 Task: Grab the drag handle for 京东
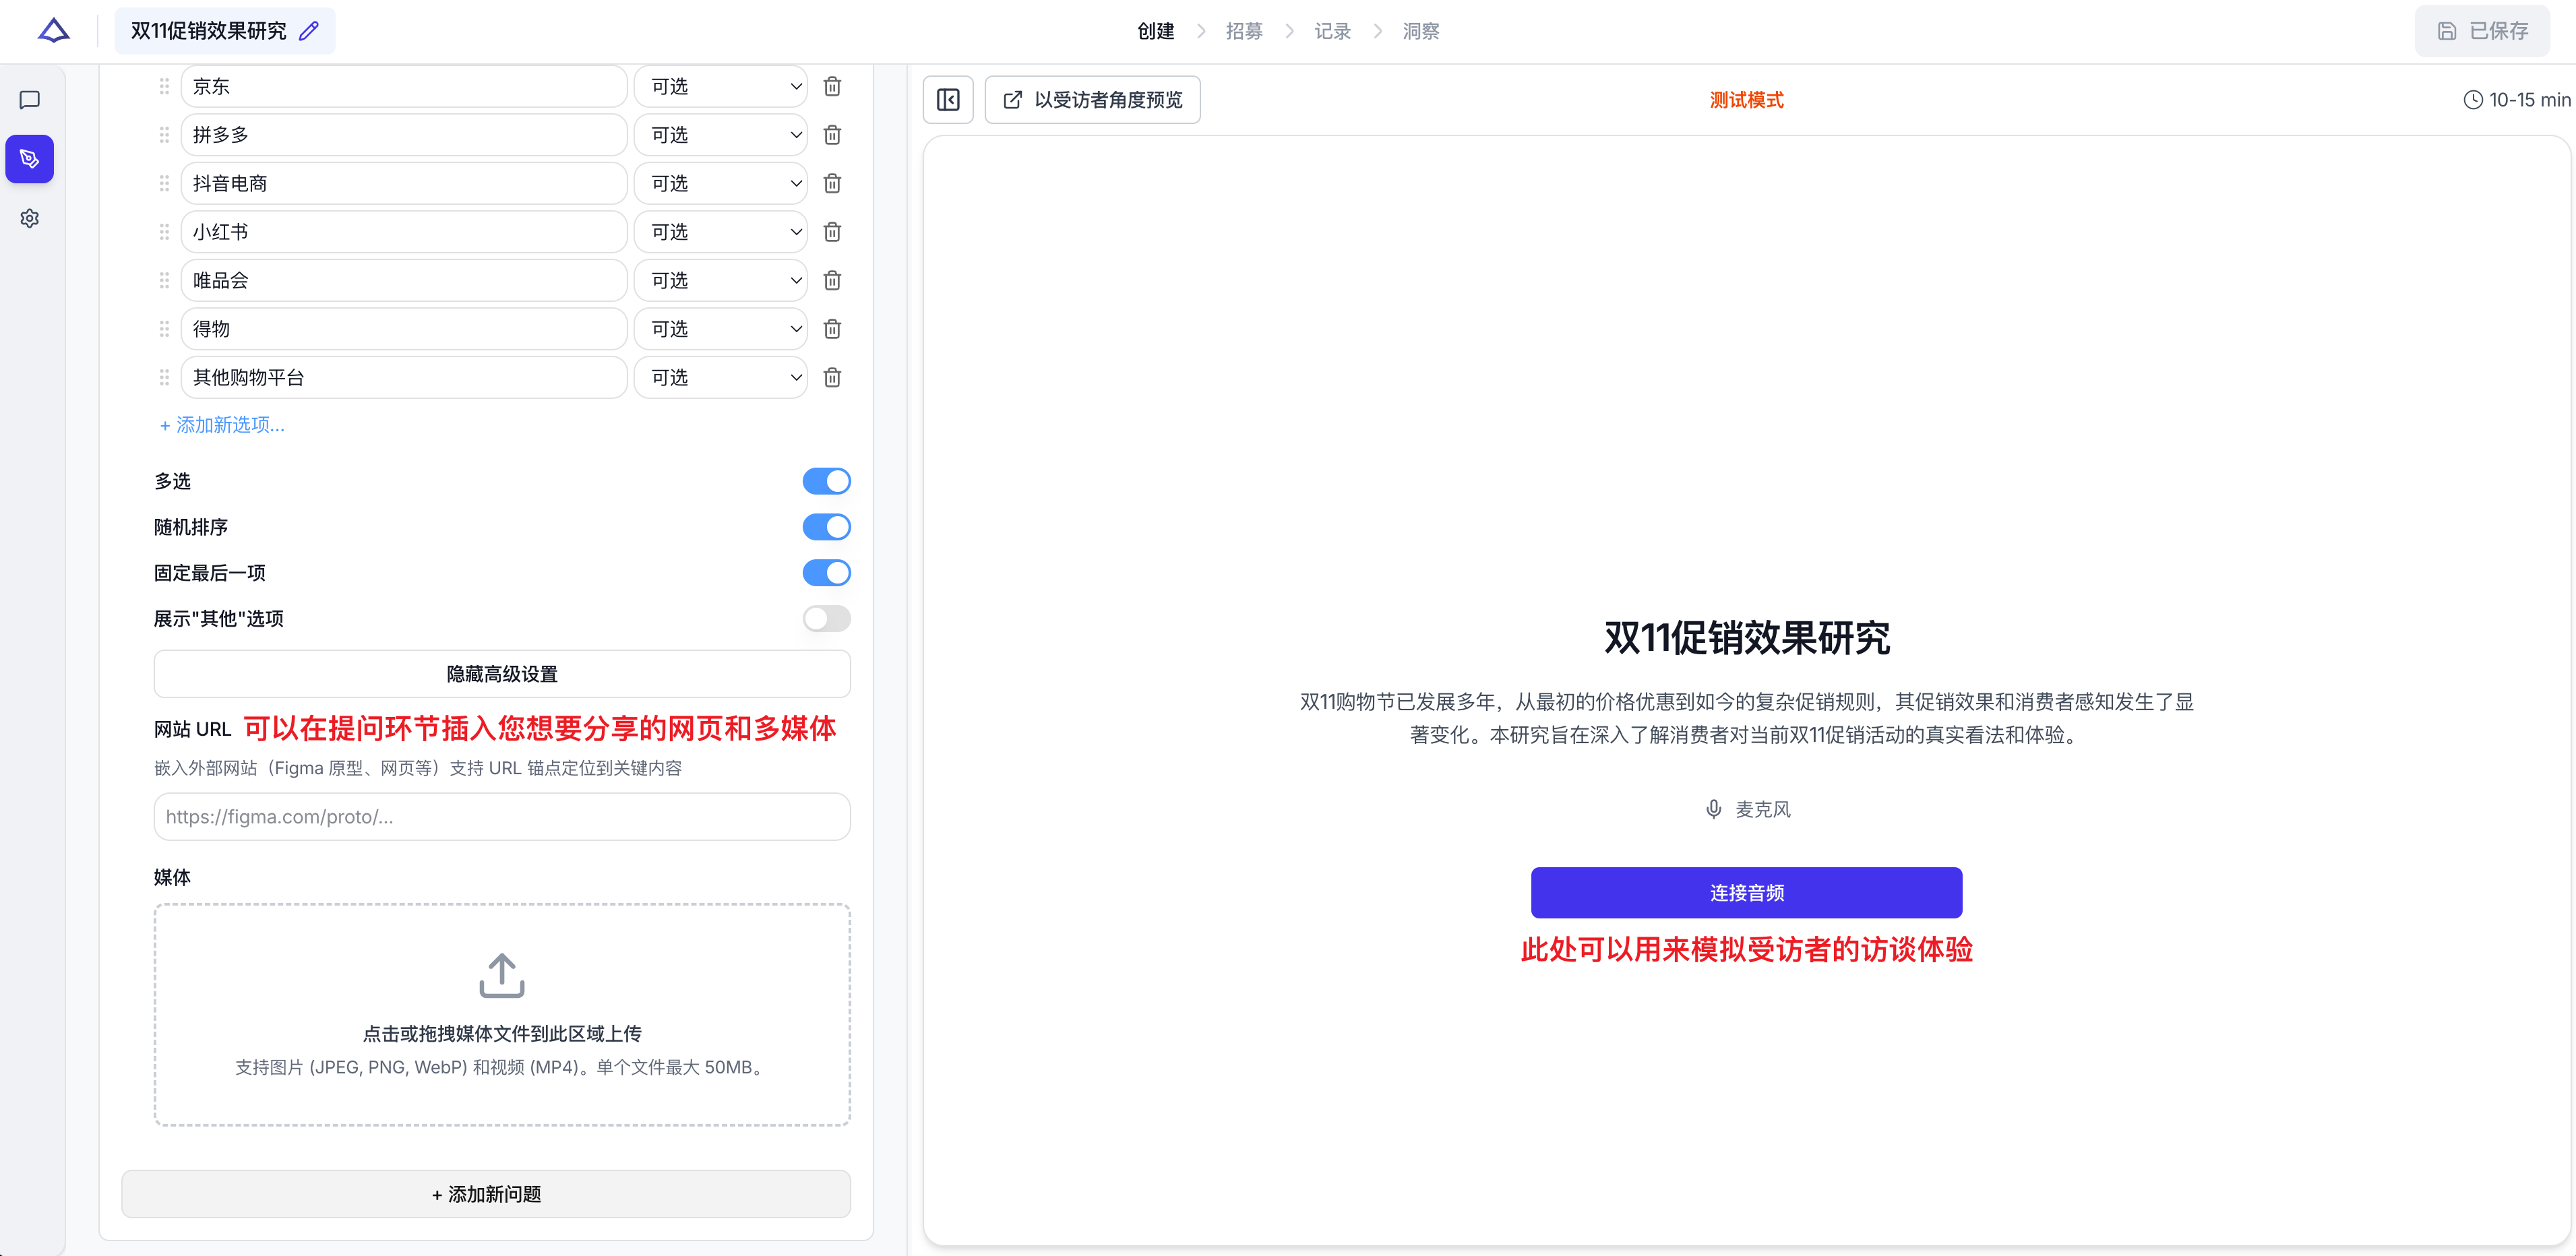[x=164, y=87]
